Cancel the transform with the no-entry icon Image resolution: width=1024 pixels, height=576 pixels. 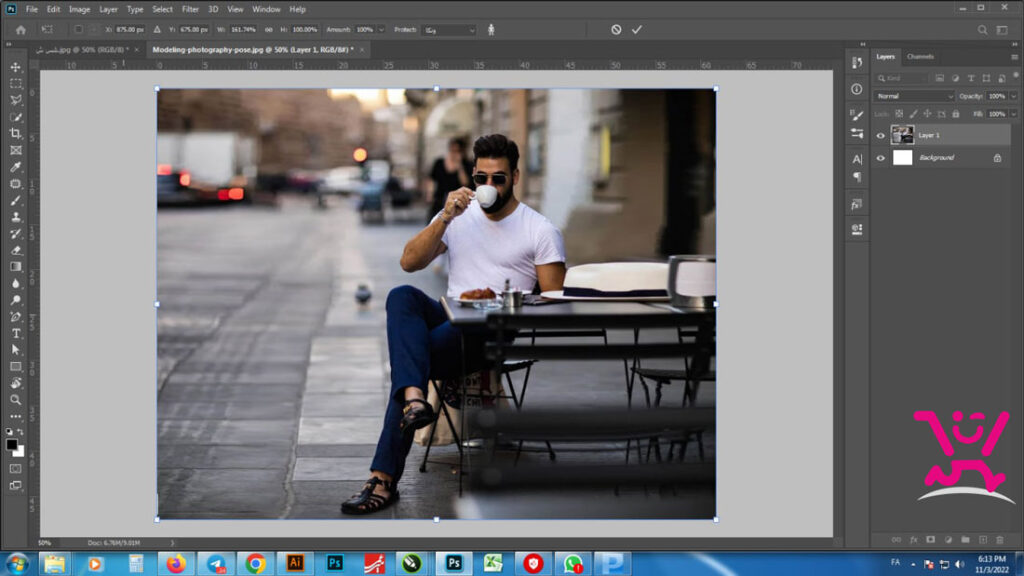[x=616, y=29]
